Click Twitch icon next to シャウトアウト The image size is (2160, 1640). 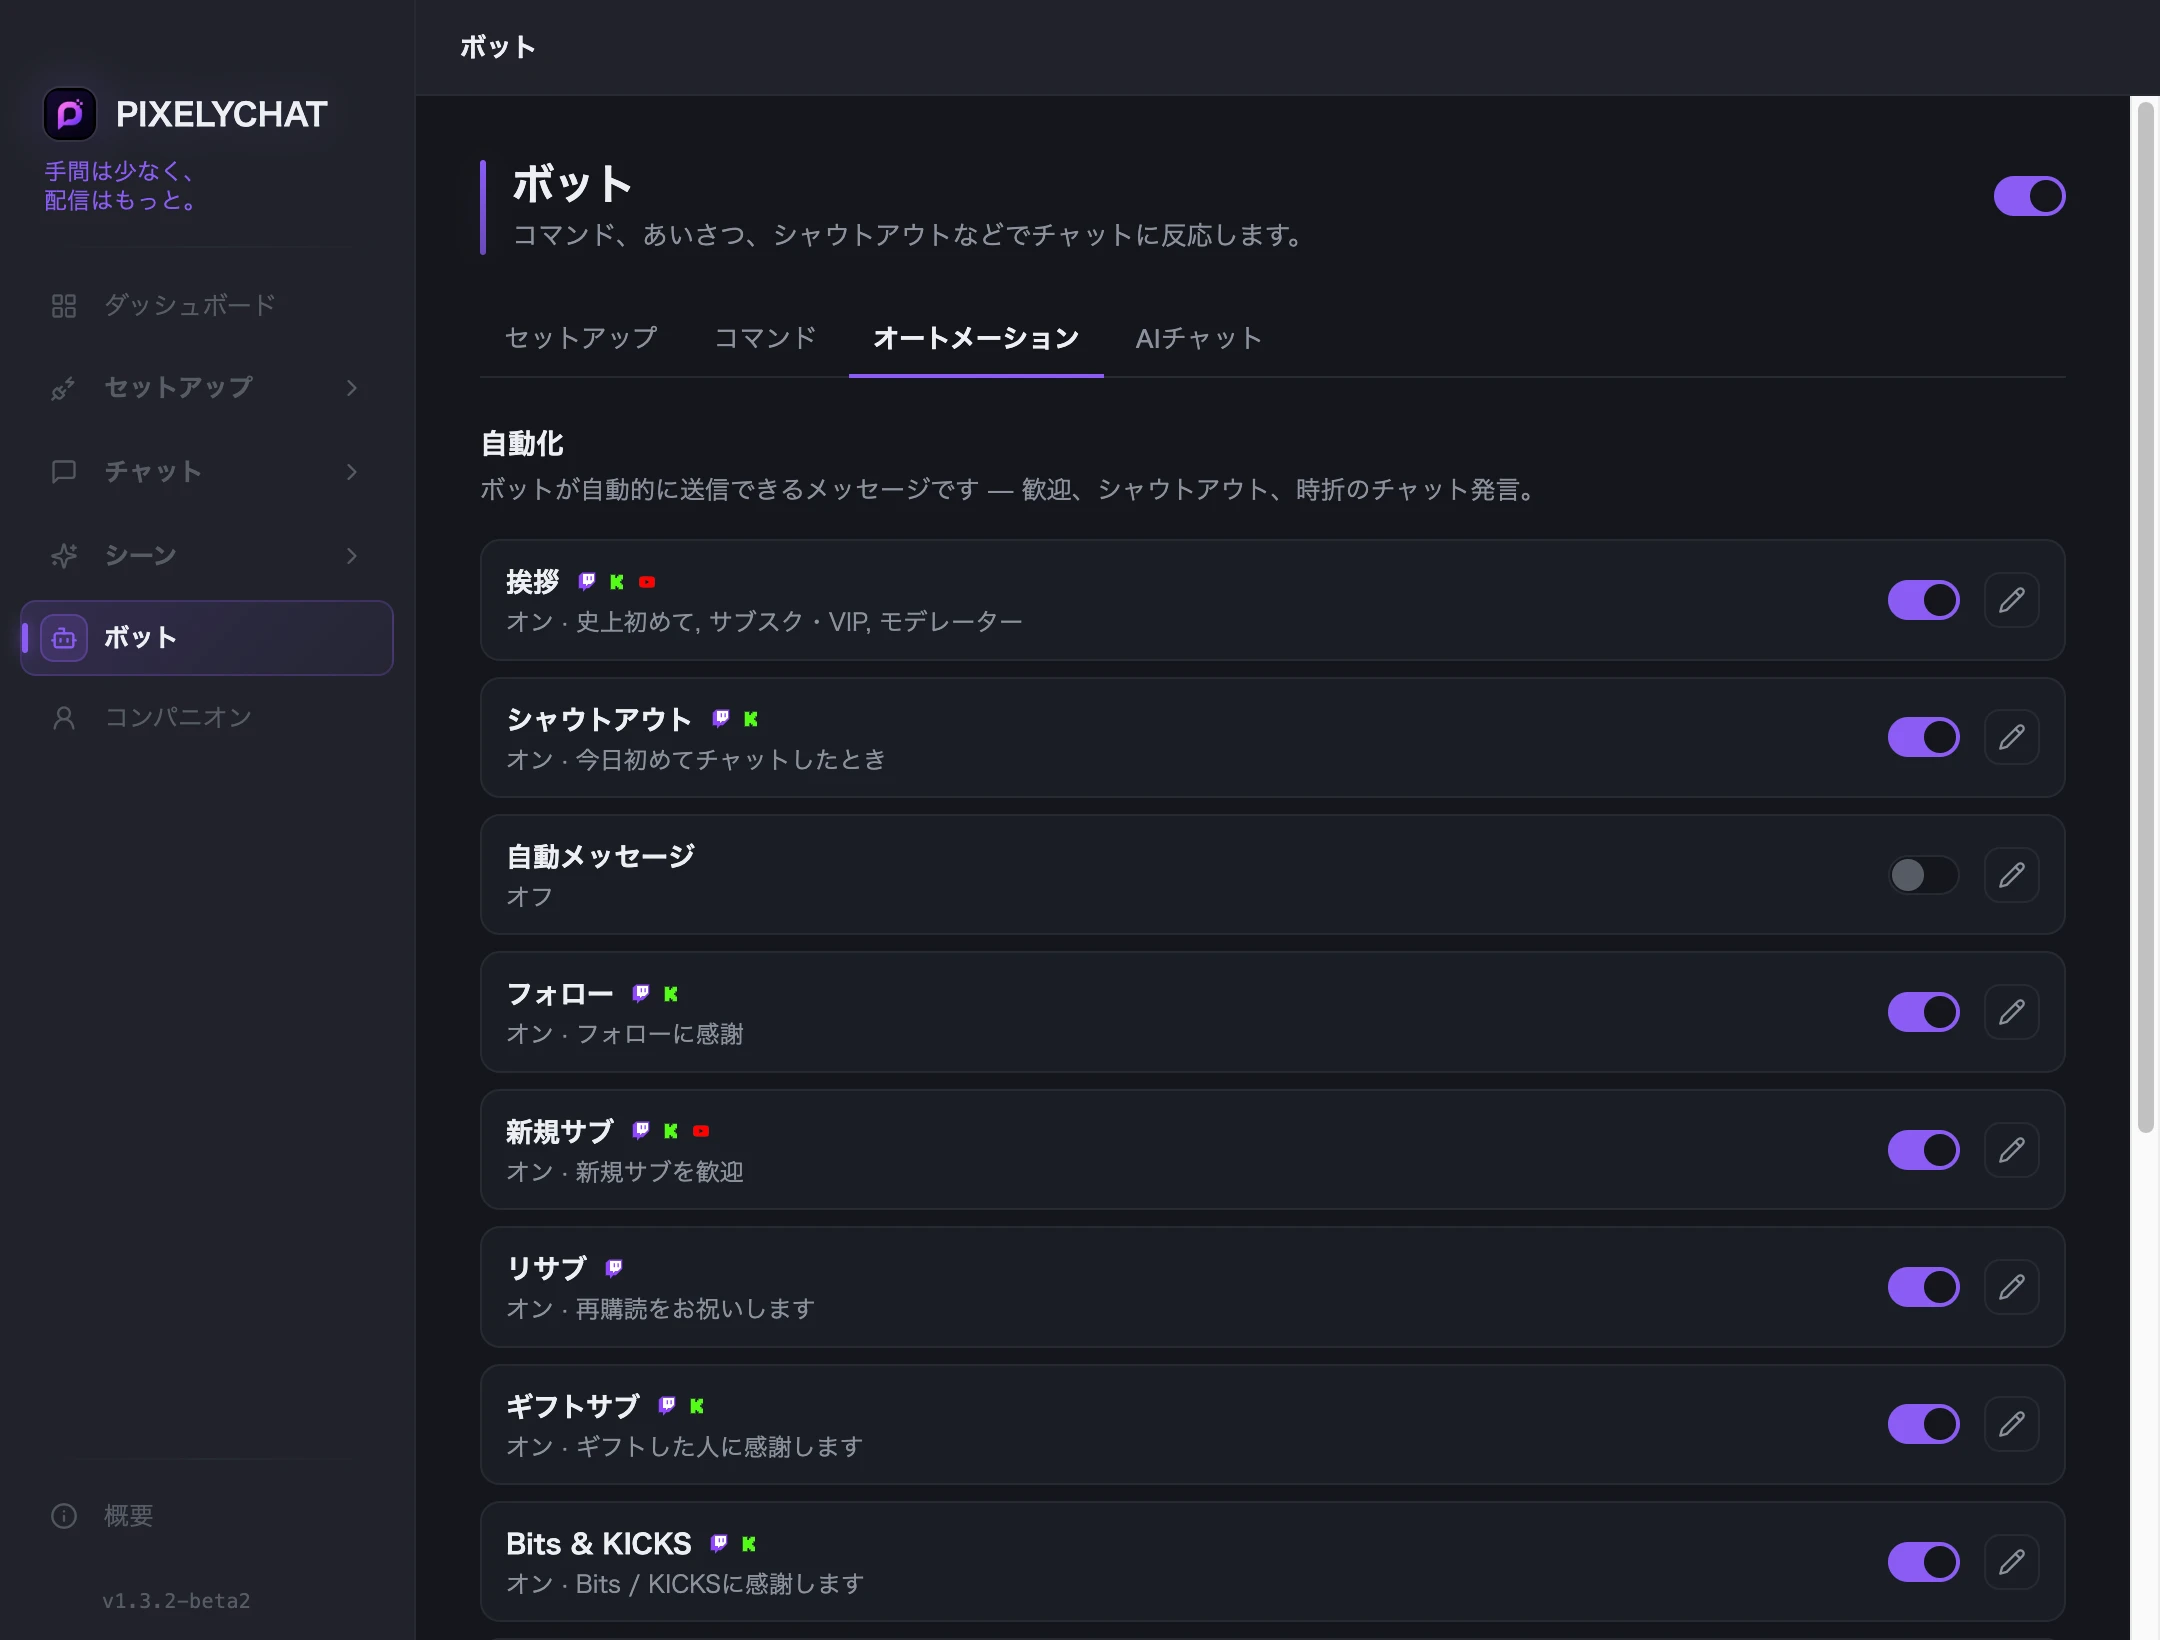tap(721, 718)
